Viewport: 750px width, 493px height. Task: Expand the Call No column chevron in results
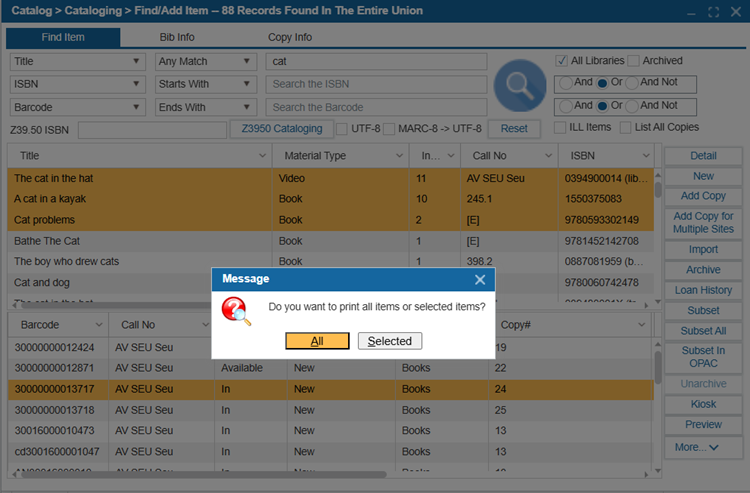(548, 155)
